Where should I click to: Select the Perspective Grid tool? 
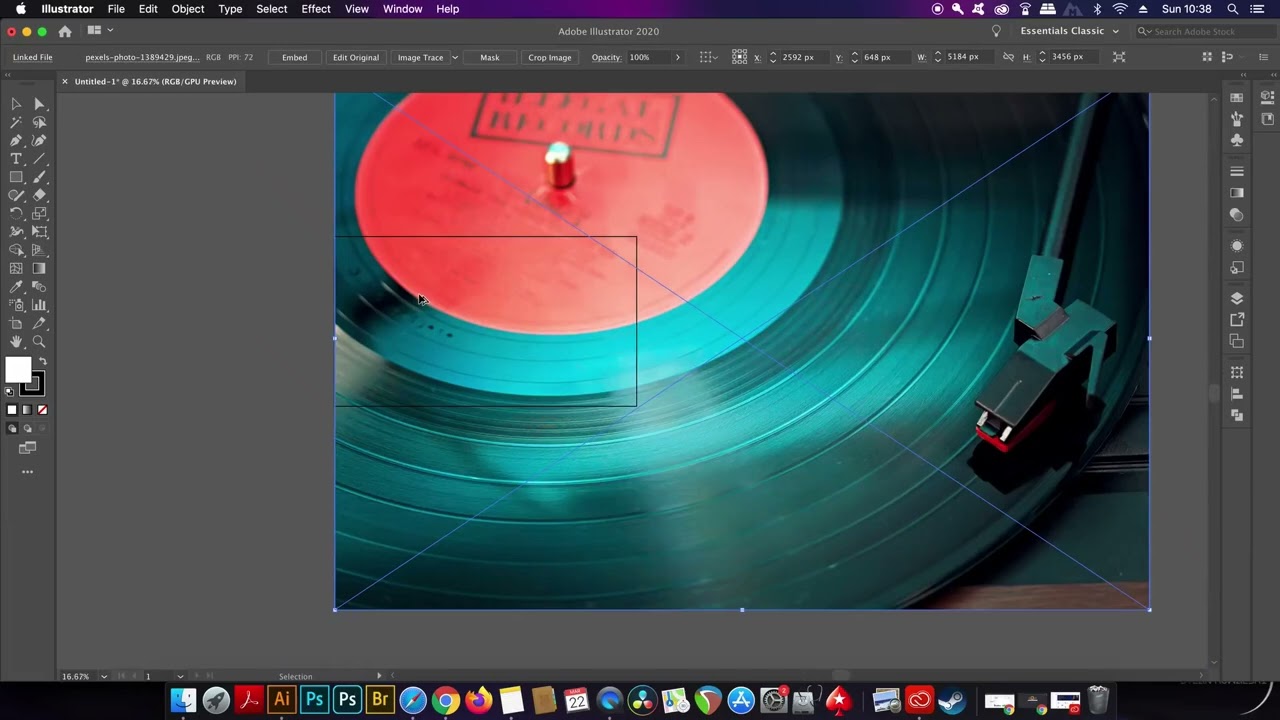[39, 250]
